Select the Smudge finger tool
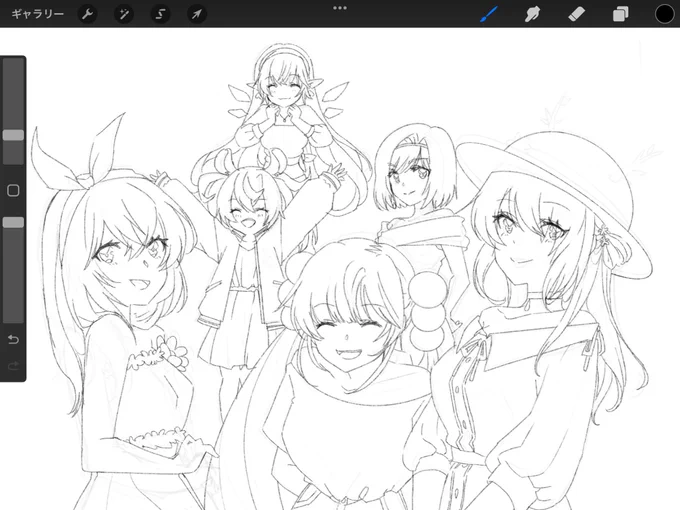 [533, 14]
